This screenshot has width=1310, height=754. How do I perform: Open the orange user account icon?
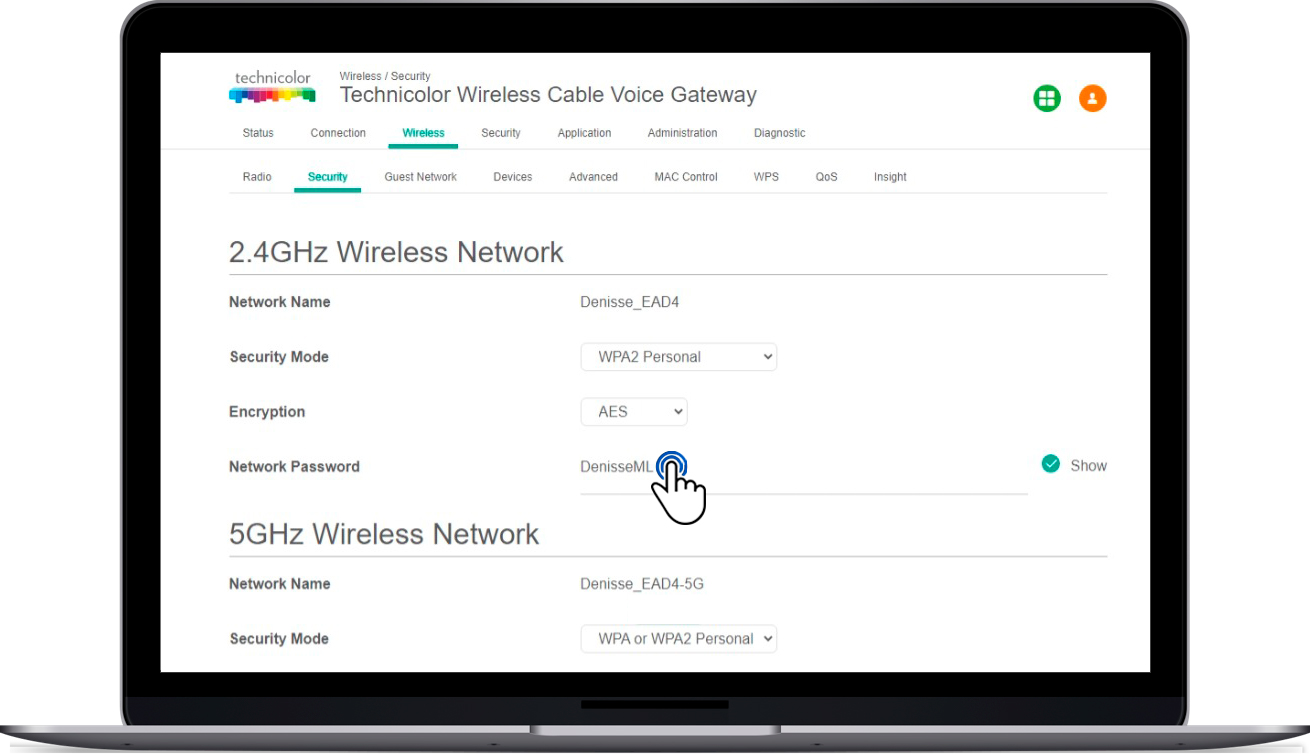tap(1093, 98)
